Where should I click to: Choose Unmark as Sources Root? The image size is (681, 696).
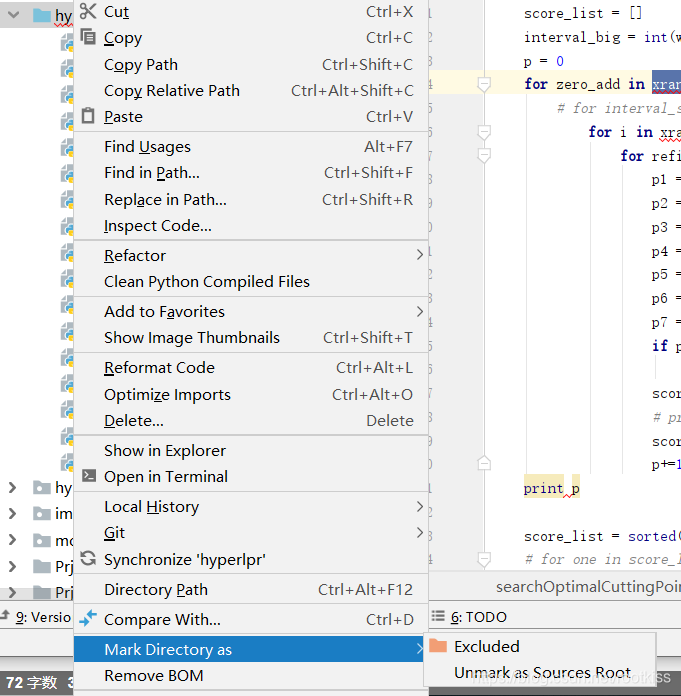[540, 672]
